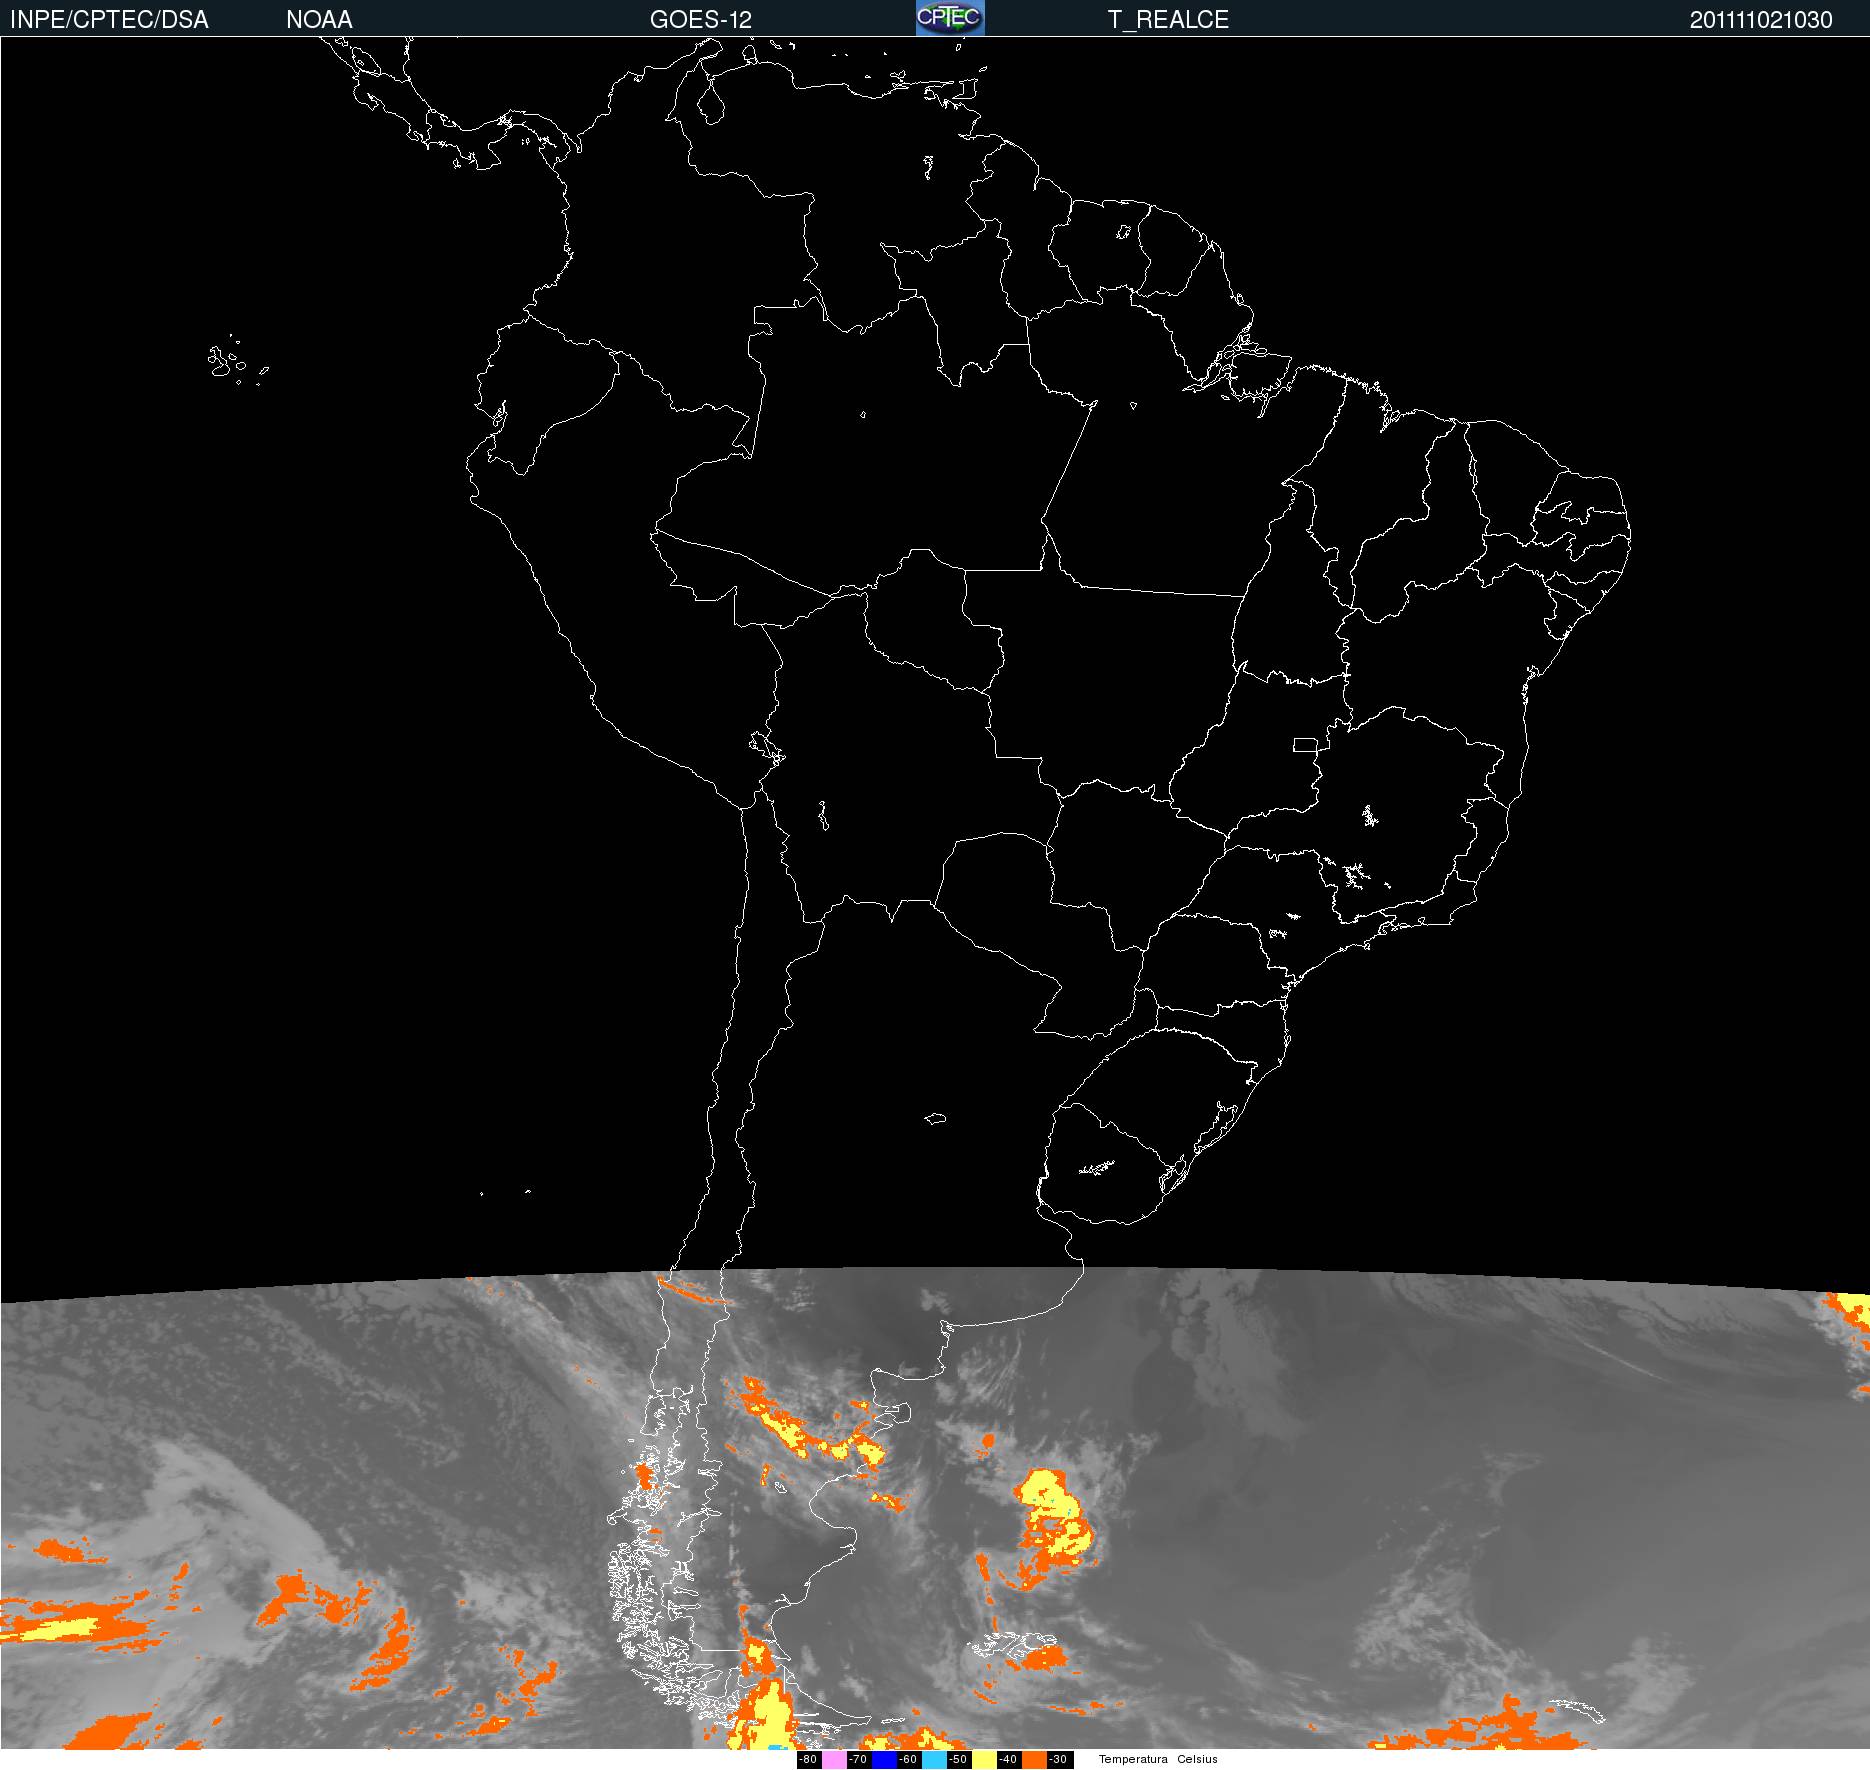Viewport: 1870px width, 1770px height.
Task: Click the Temperatura legend label
Action: tap(1133, 1759)
